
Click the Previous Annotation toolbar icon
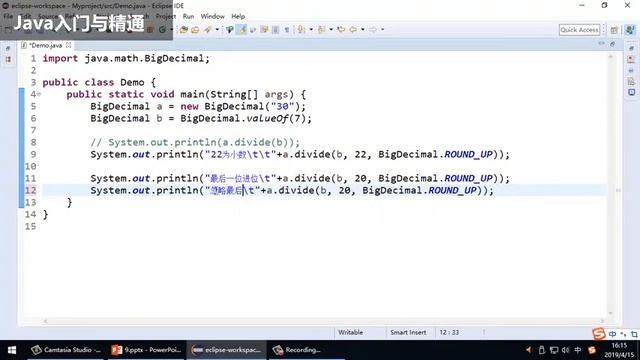click(x=322, y=29)
